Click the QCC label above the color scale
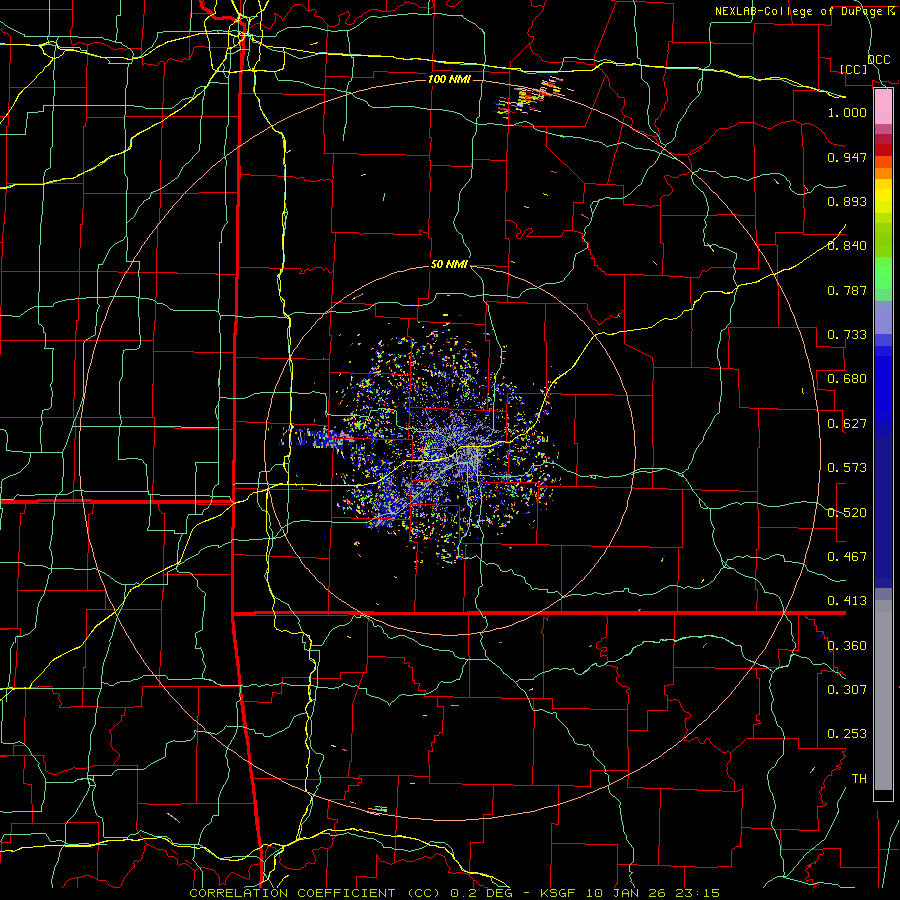900x900 pixels. click(878, 60)
